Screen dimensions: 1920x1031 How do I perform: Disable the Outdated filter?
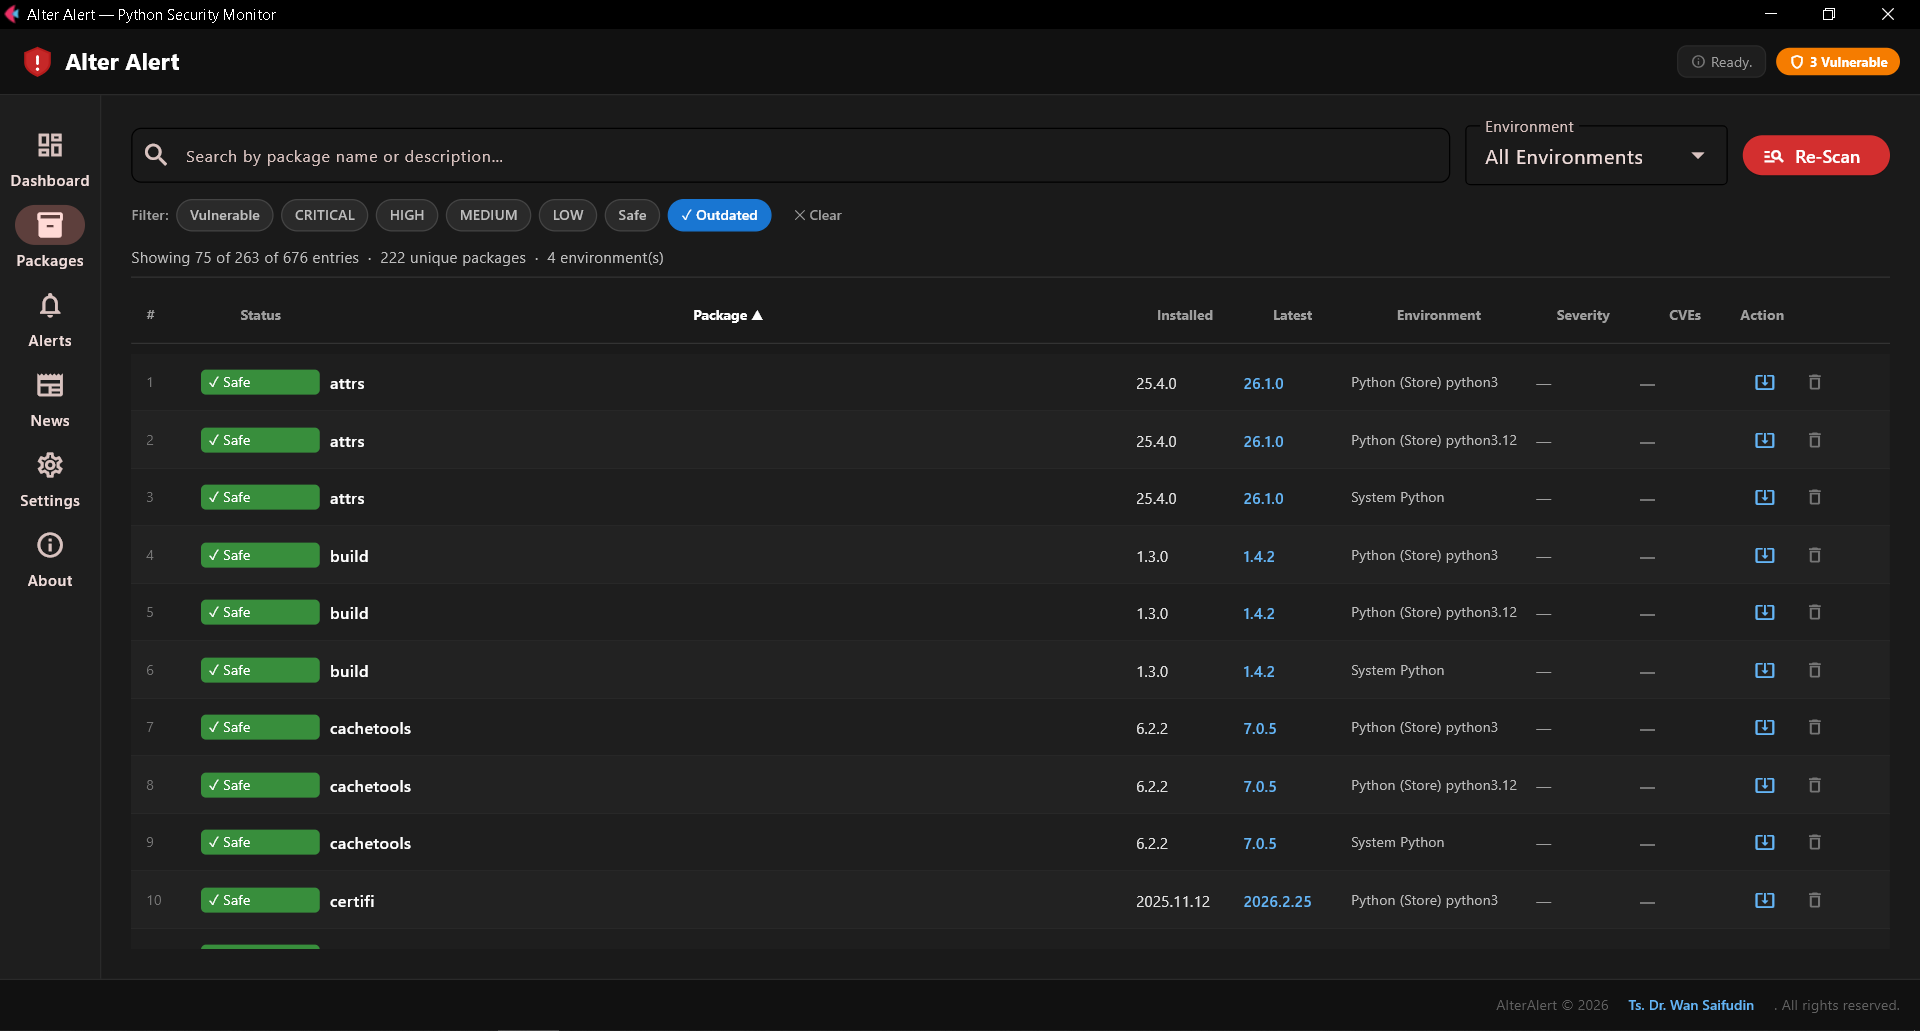[x=719, y=215]
